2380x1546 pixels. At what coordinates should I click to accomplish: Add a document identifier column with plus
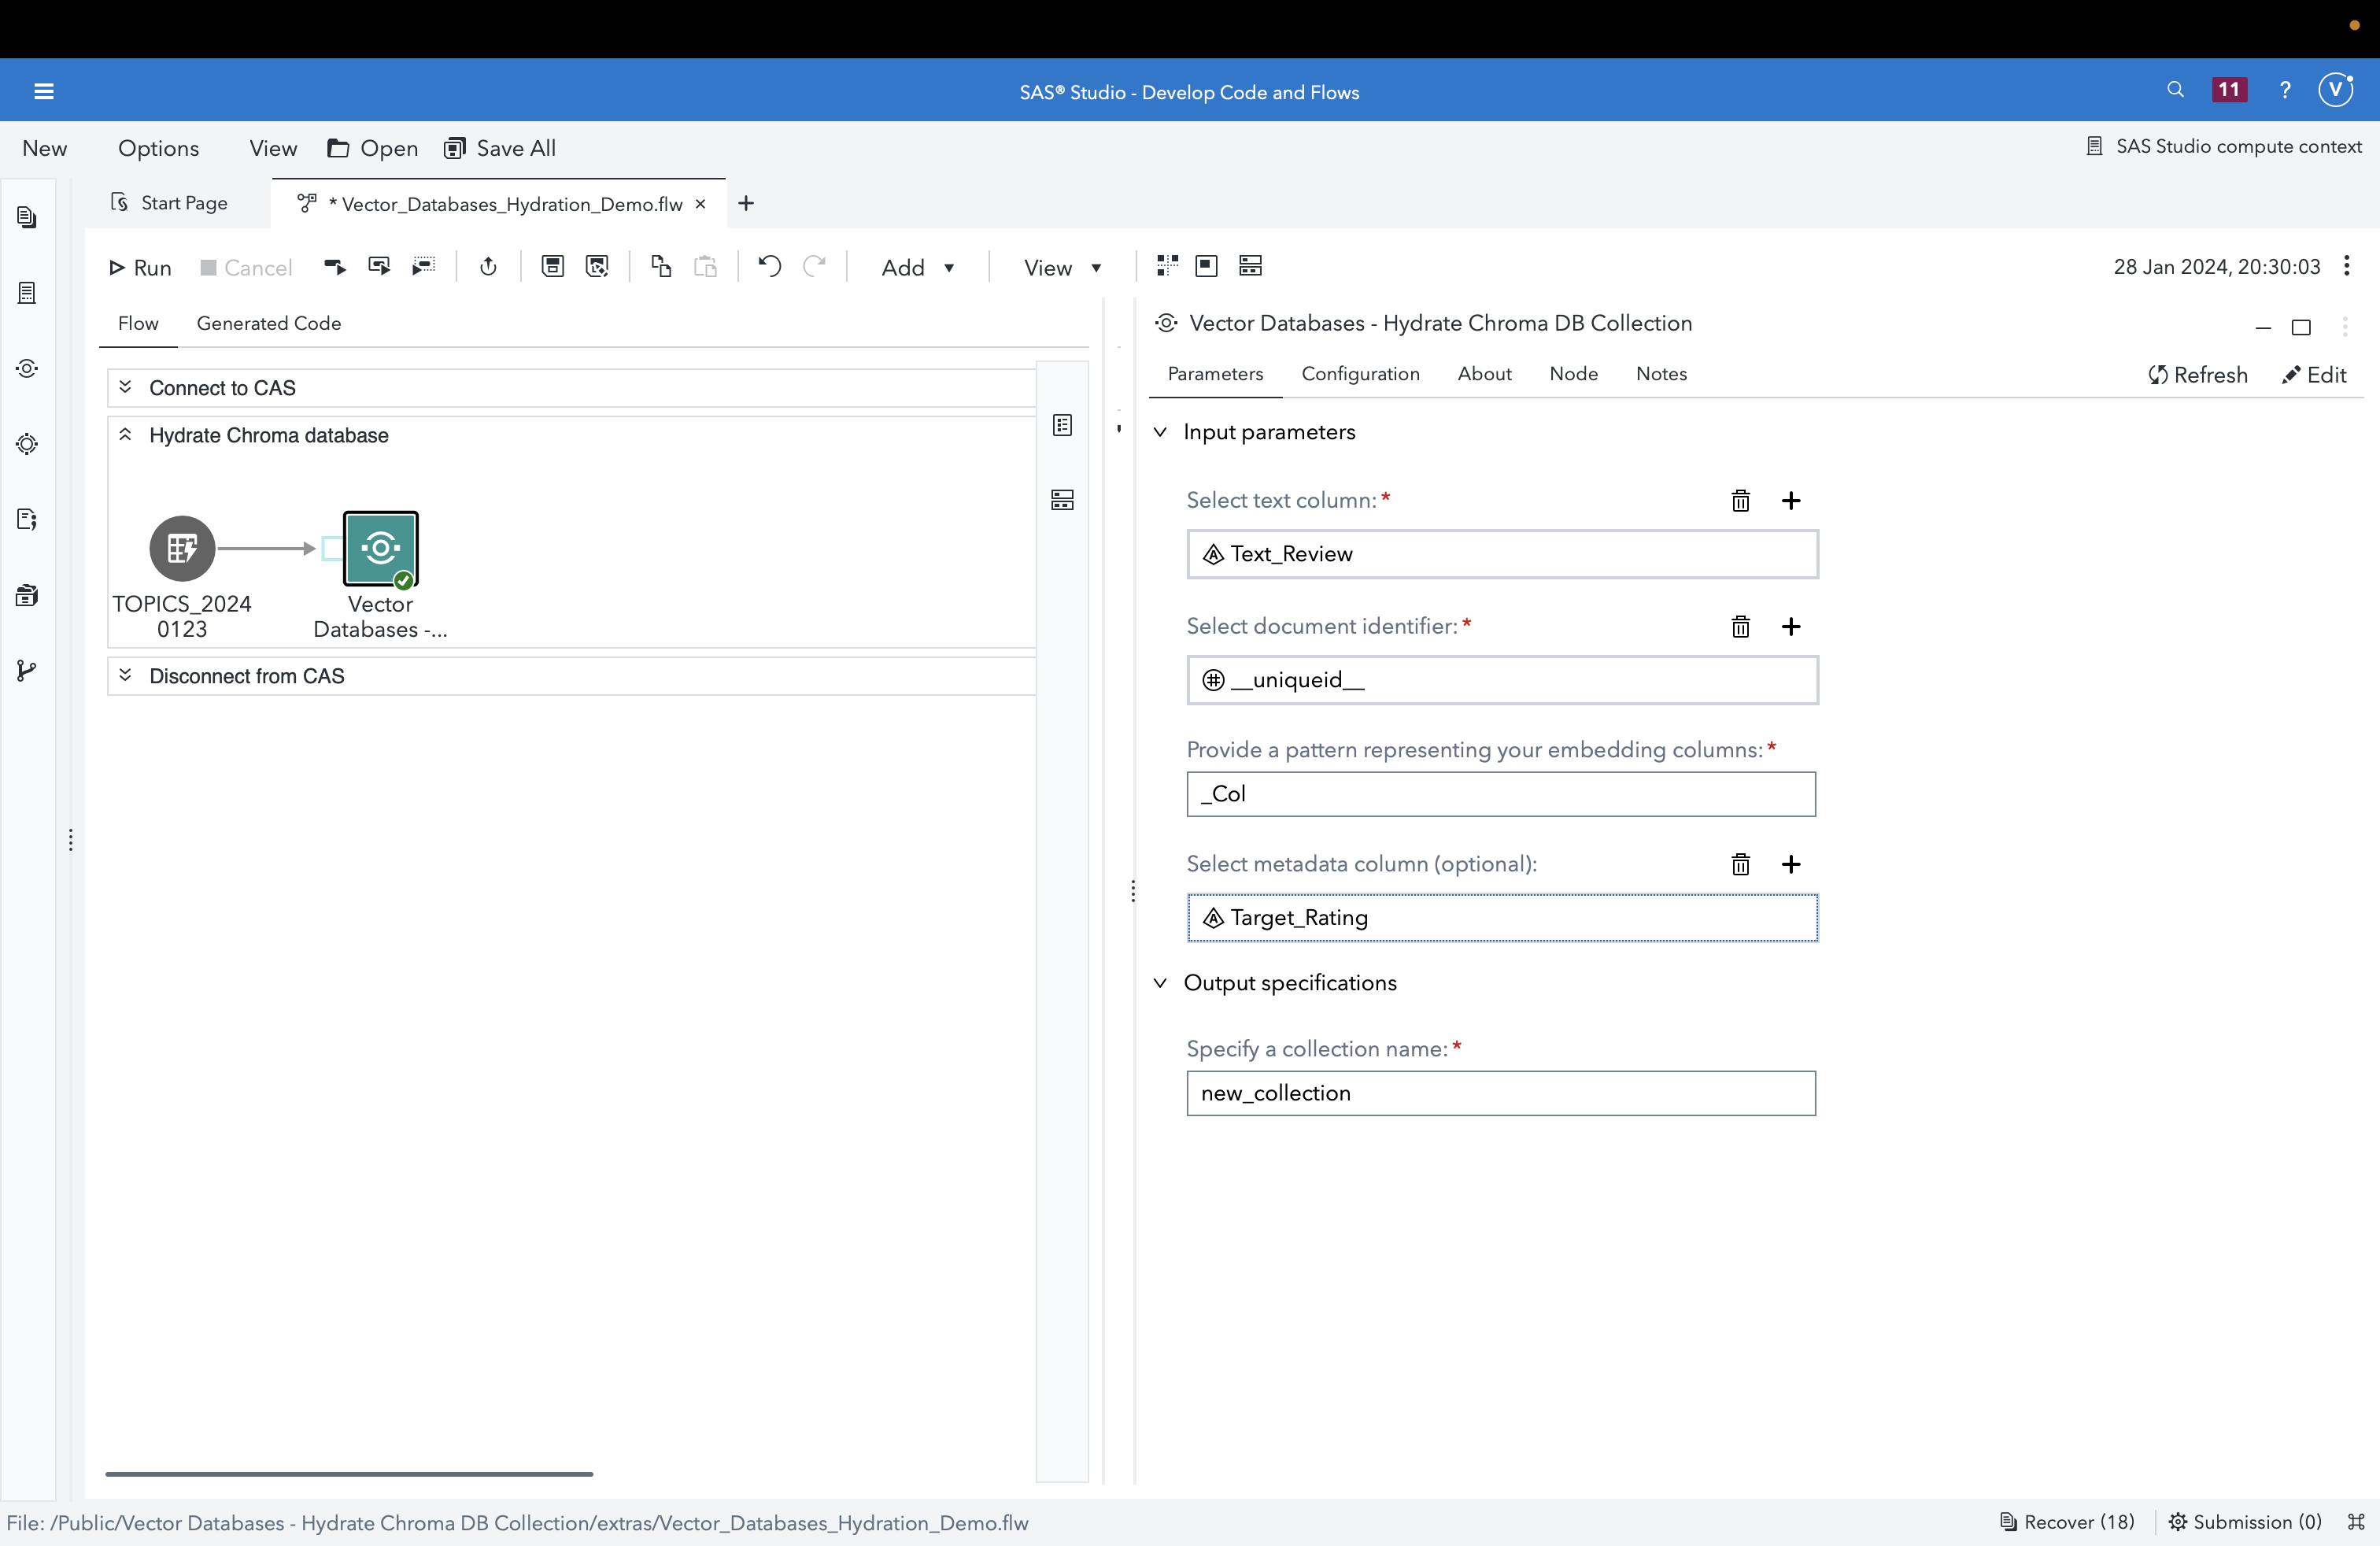[x=1791, y=626]
